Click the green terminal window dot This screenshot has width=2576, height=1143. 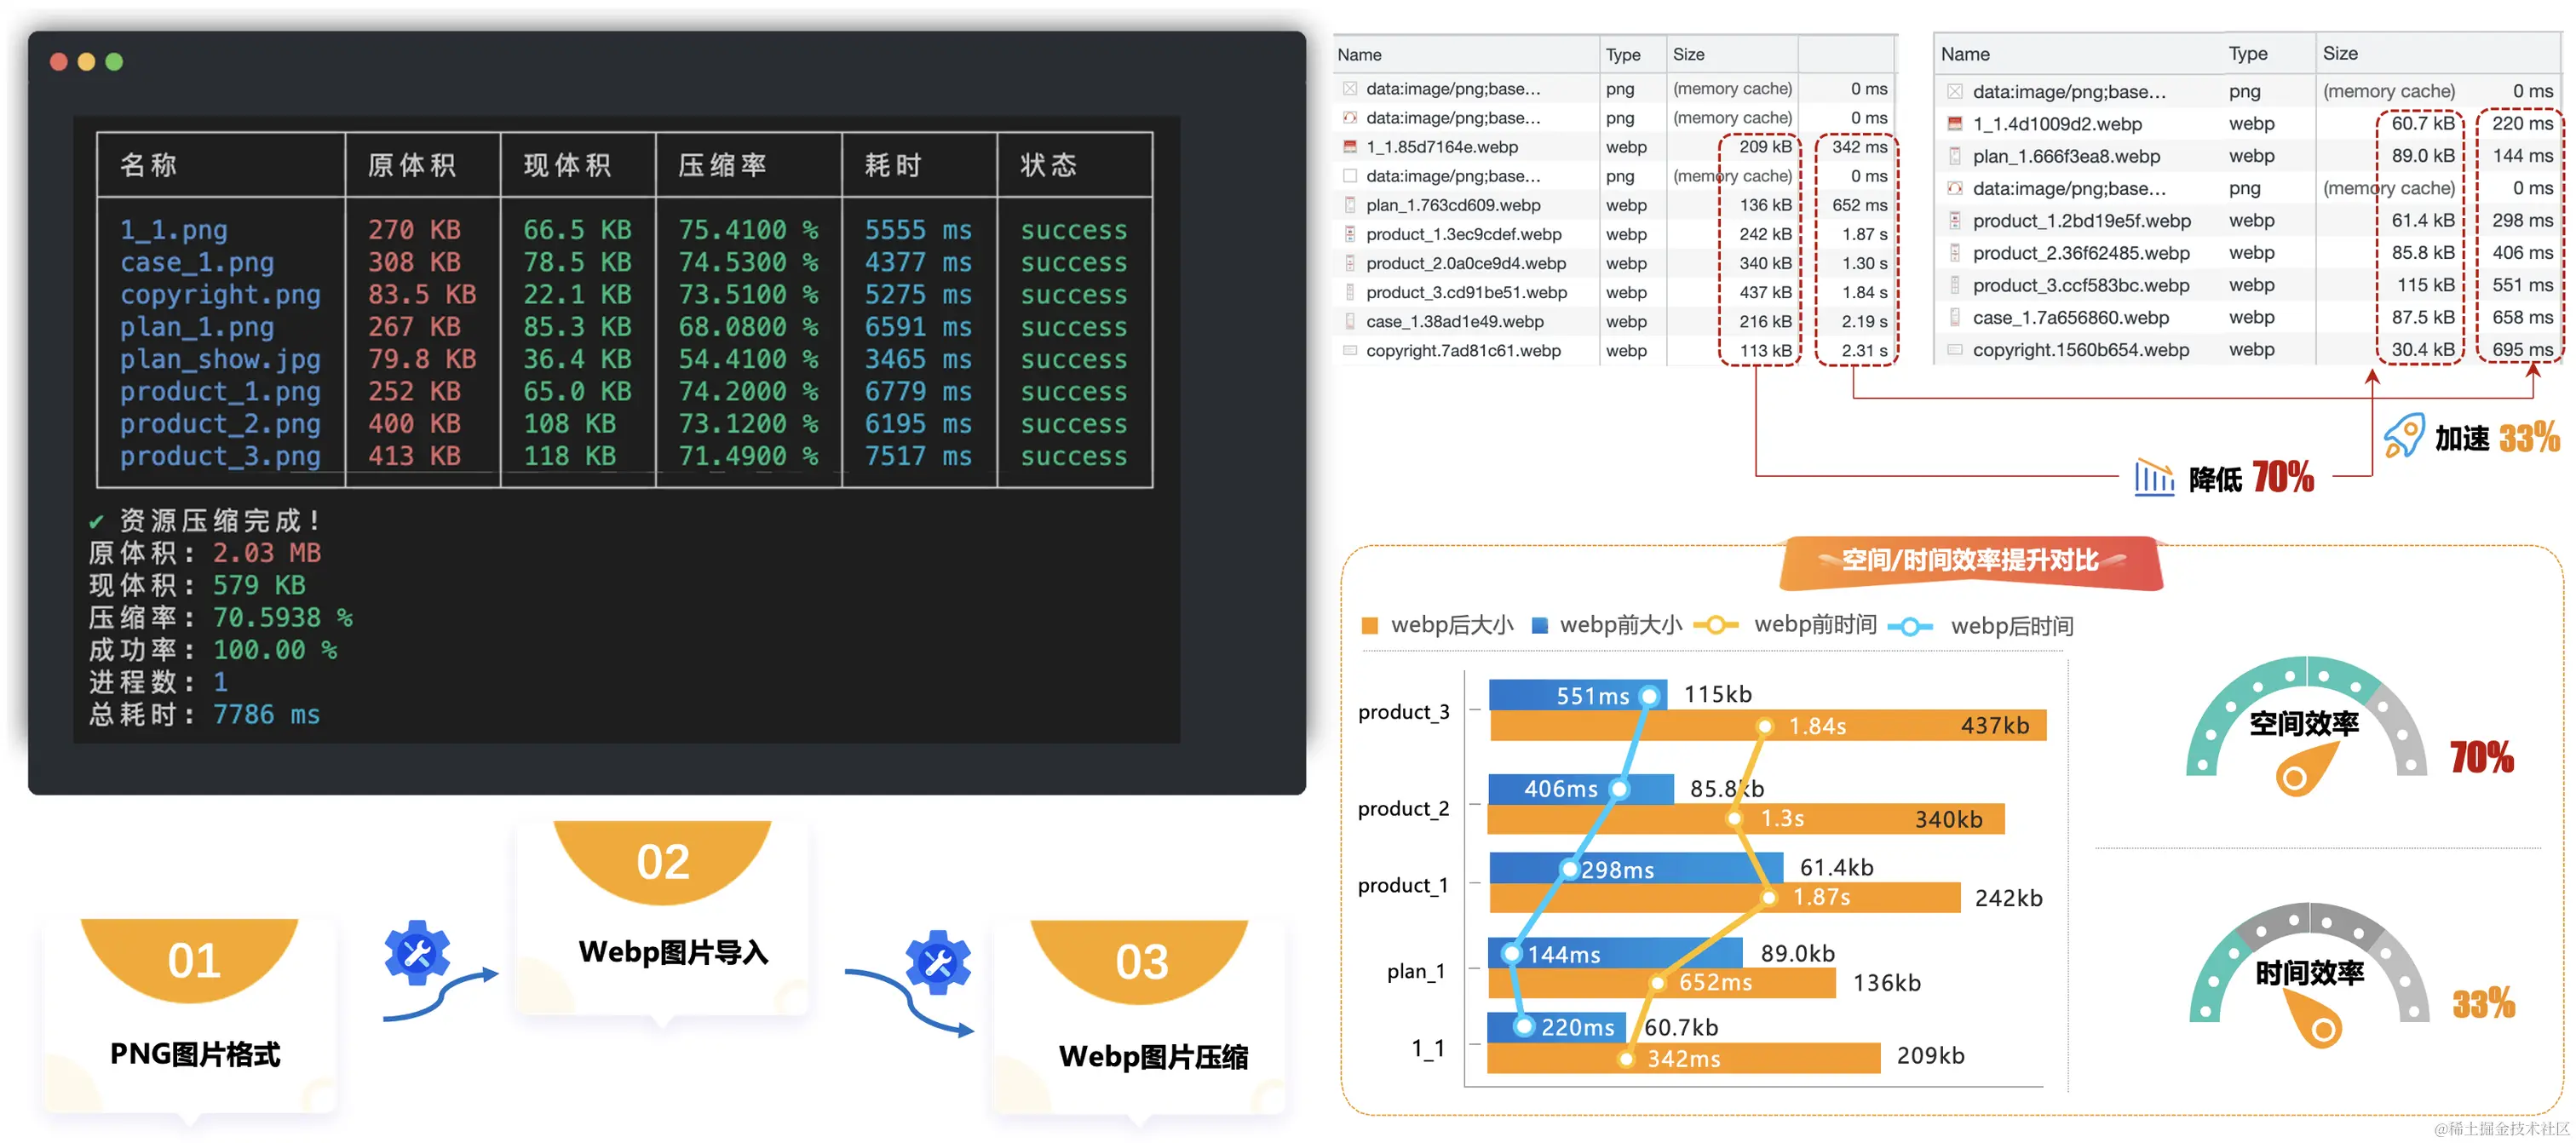point(114,62)
